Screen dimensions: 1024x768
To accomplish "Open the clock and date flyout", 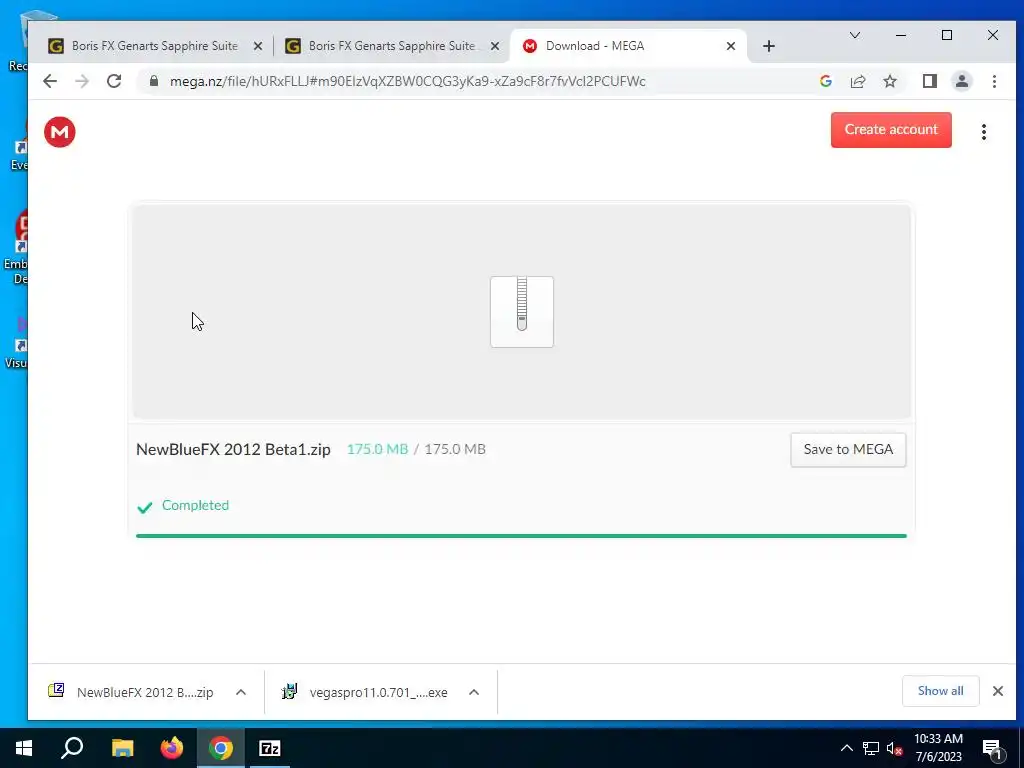I will (938, 748).
